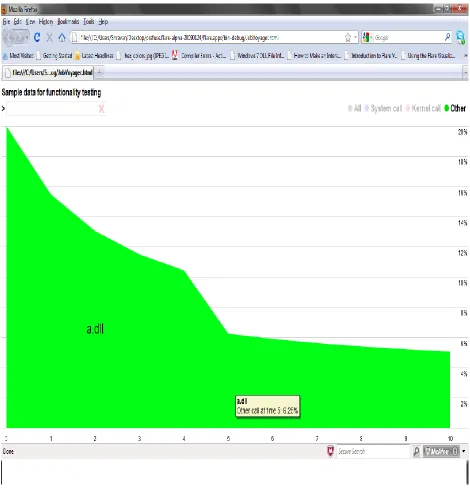Open the Getting Started bookmark
Viewport: 470px width, 493px height.
[x=54, y=56]
